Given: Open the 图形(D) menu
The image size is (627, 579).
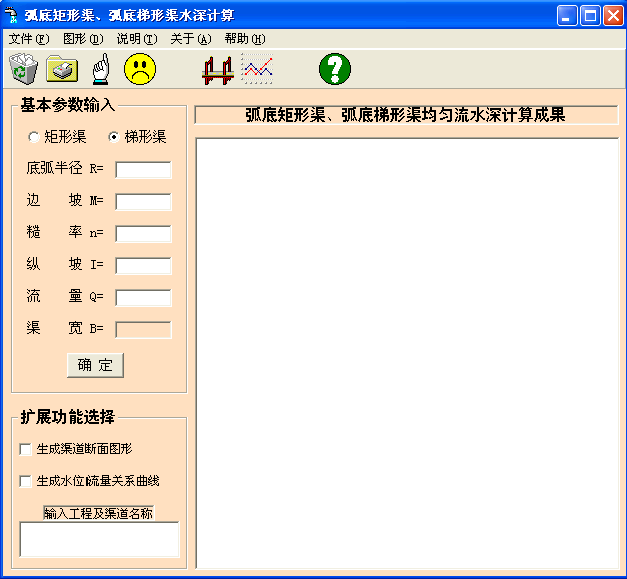Looking at the screenshot, I should click(83, 39).
